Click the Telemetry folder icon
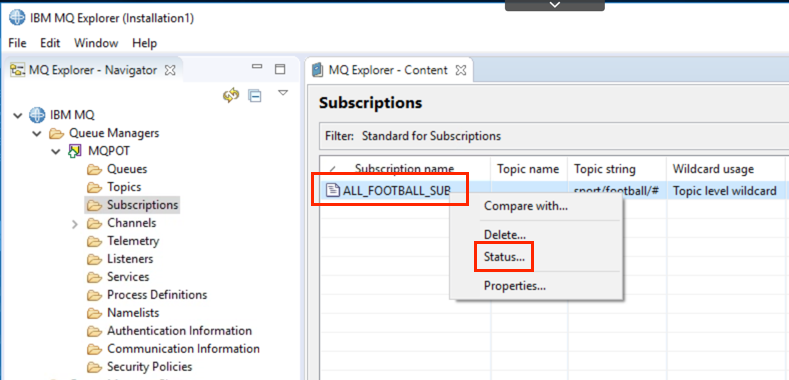This screenshot has height=380, width=789. (x=95, y=241)
